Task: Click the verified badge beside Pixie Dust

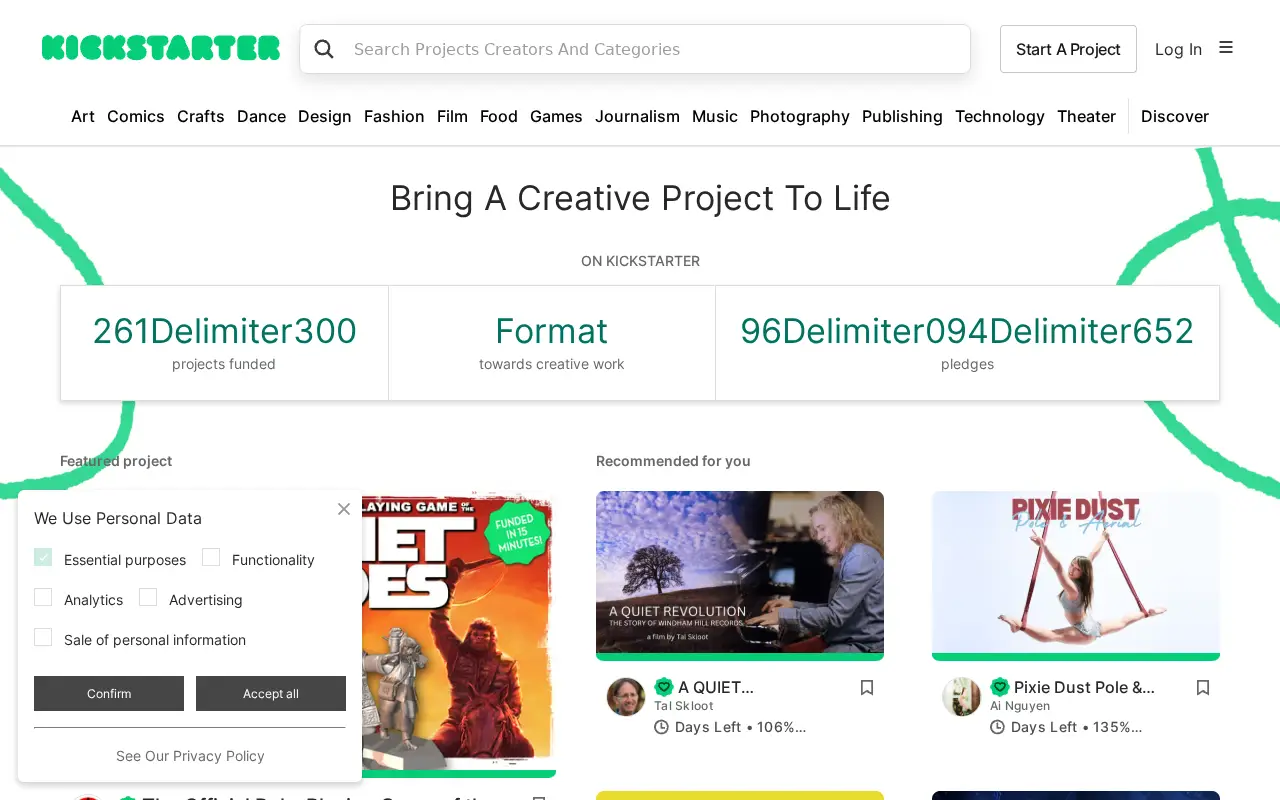Action: pos(1000,687)
